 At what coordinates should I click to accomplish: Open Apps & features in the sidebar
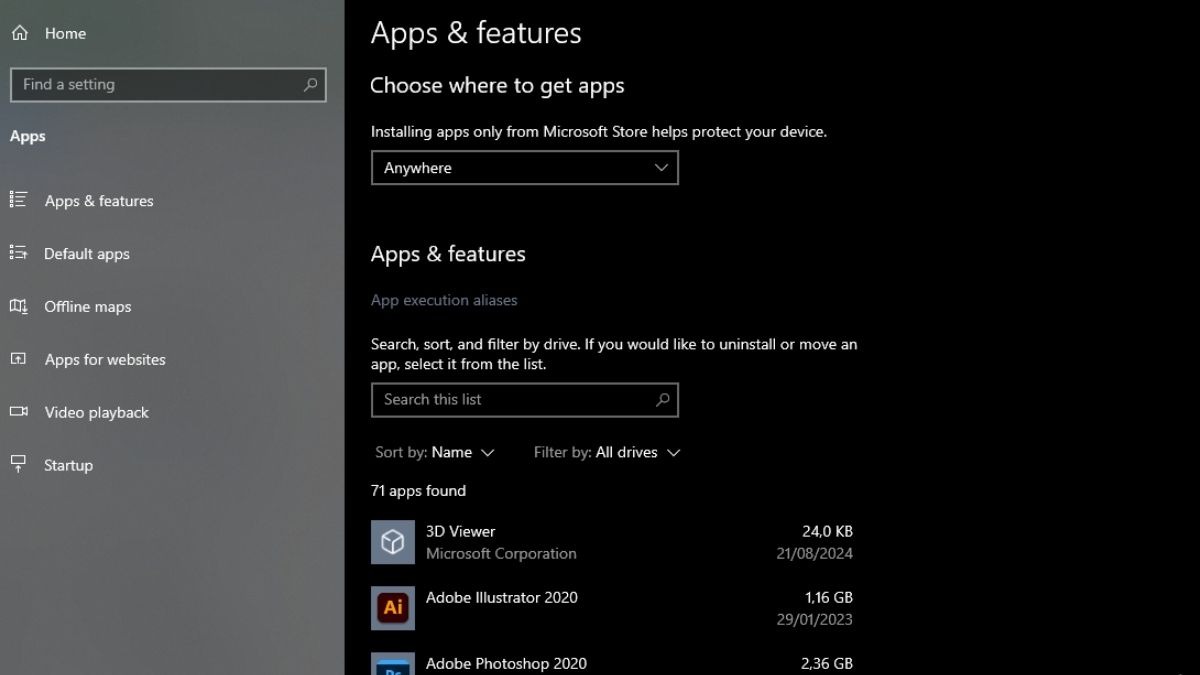pos(99,201)
